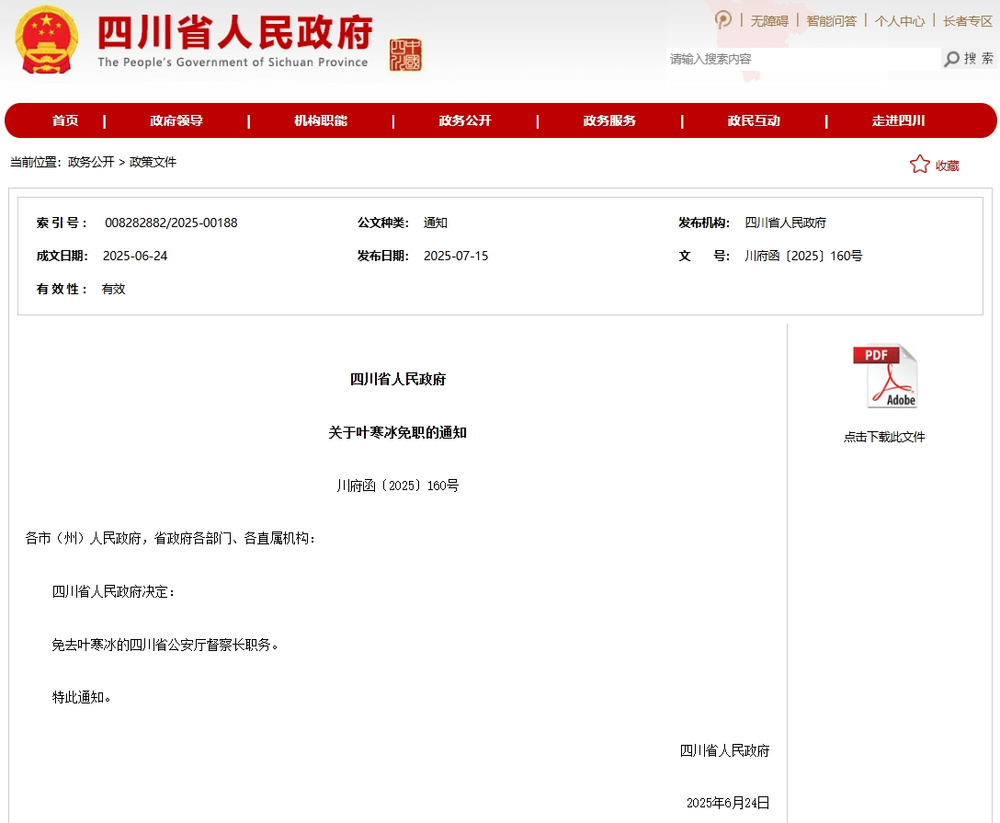The height and width of the screenshot is (823, 1000).
Task: Click the 搜索 button text
Action: [979, 59]
